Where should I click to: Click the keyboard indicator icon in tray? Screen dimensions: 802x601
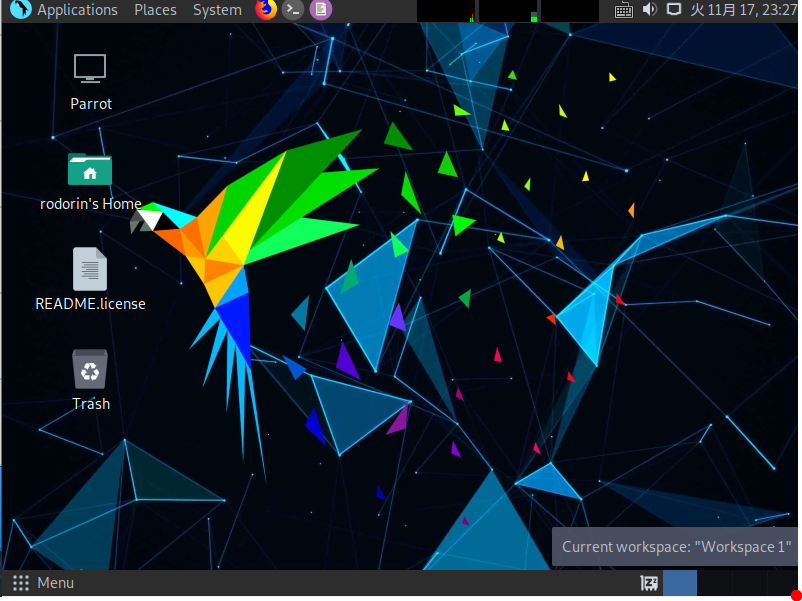click(x=623, y=10)
